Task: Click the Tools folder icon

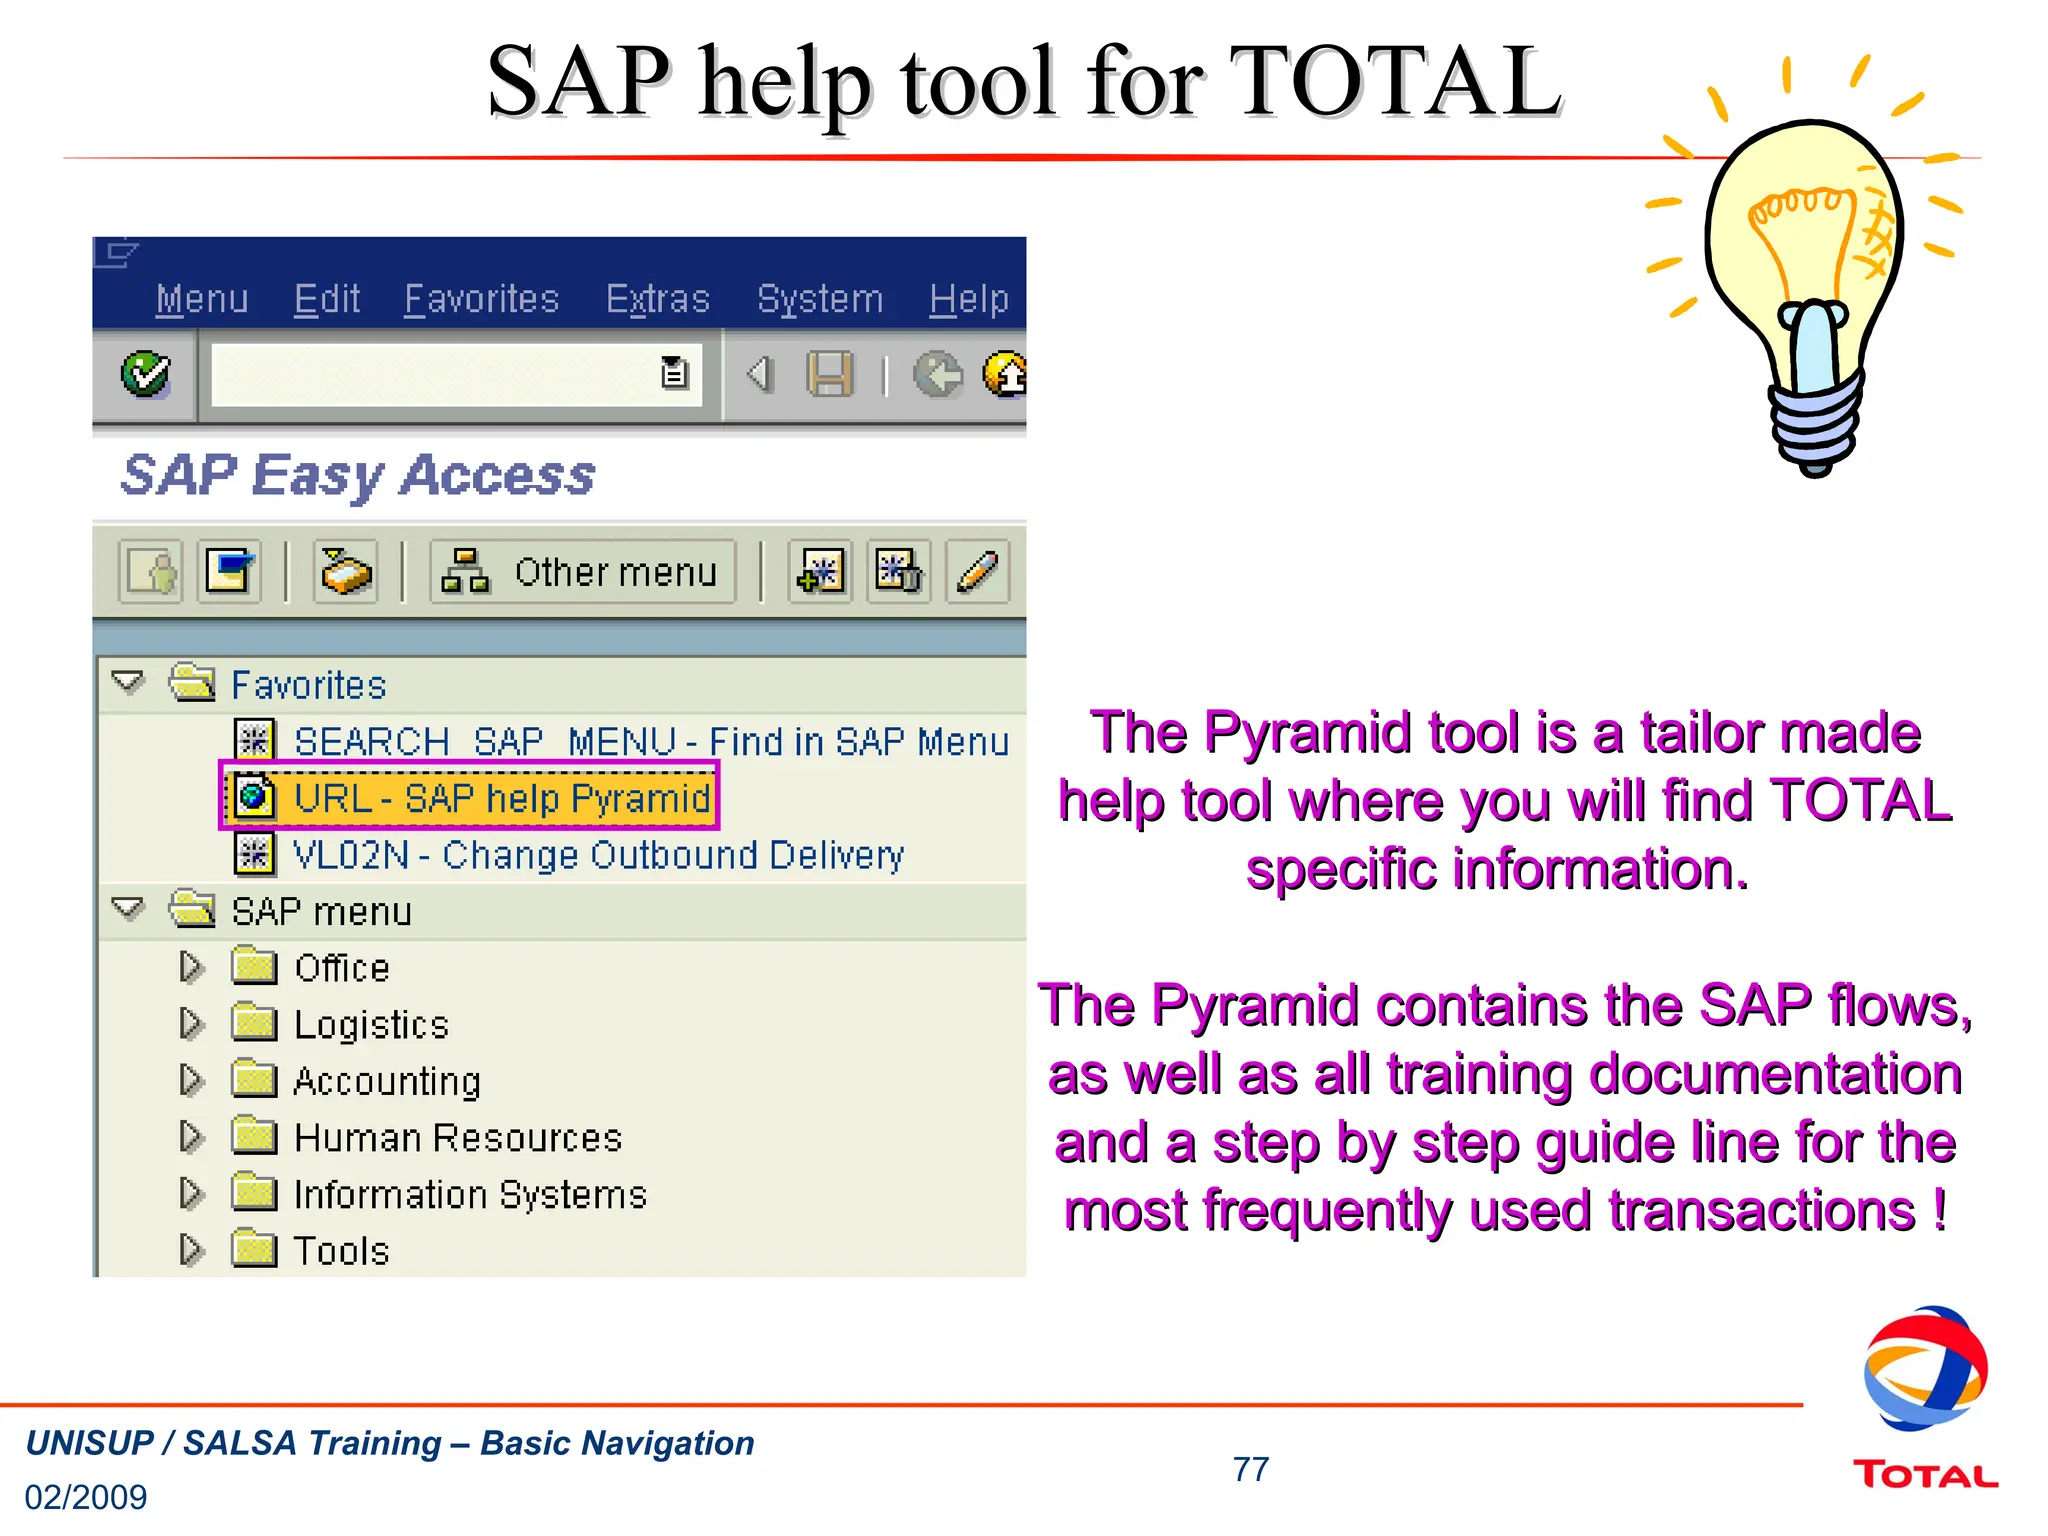Action: (x=254, y=1249)
